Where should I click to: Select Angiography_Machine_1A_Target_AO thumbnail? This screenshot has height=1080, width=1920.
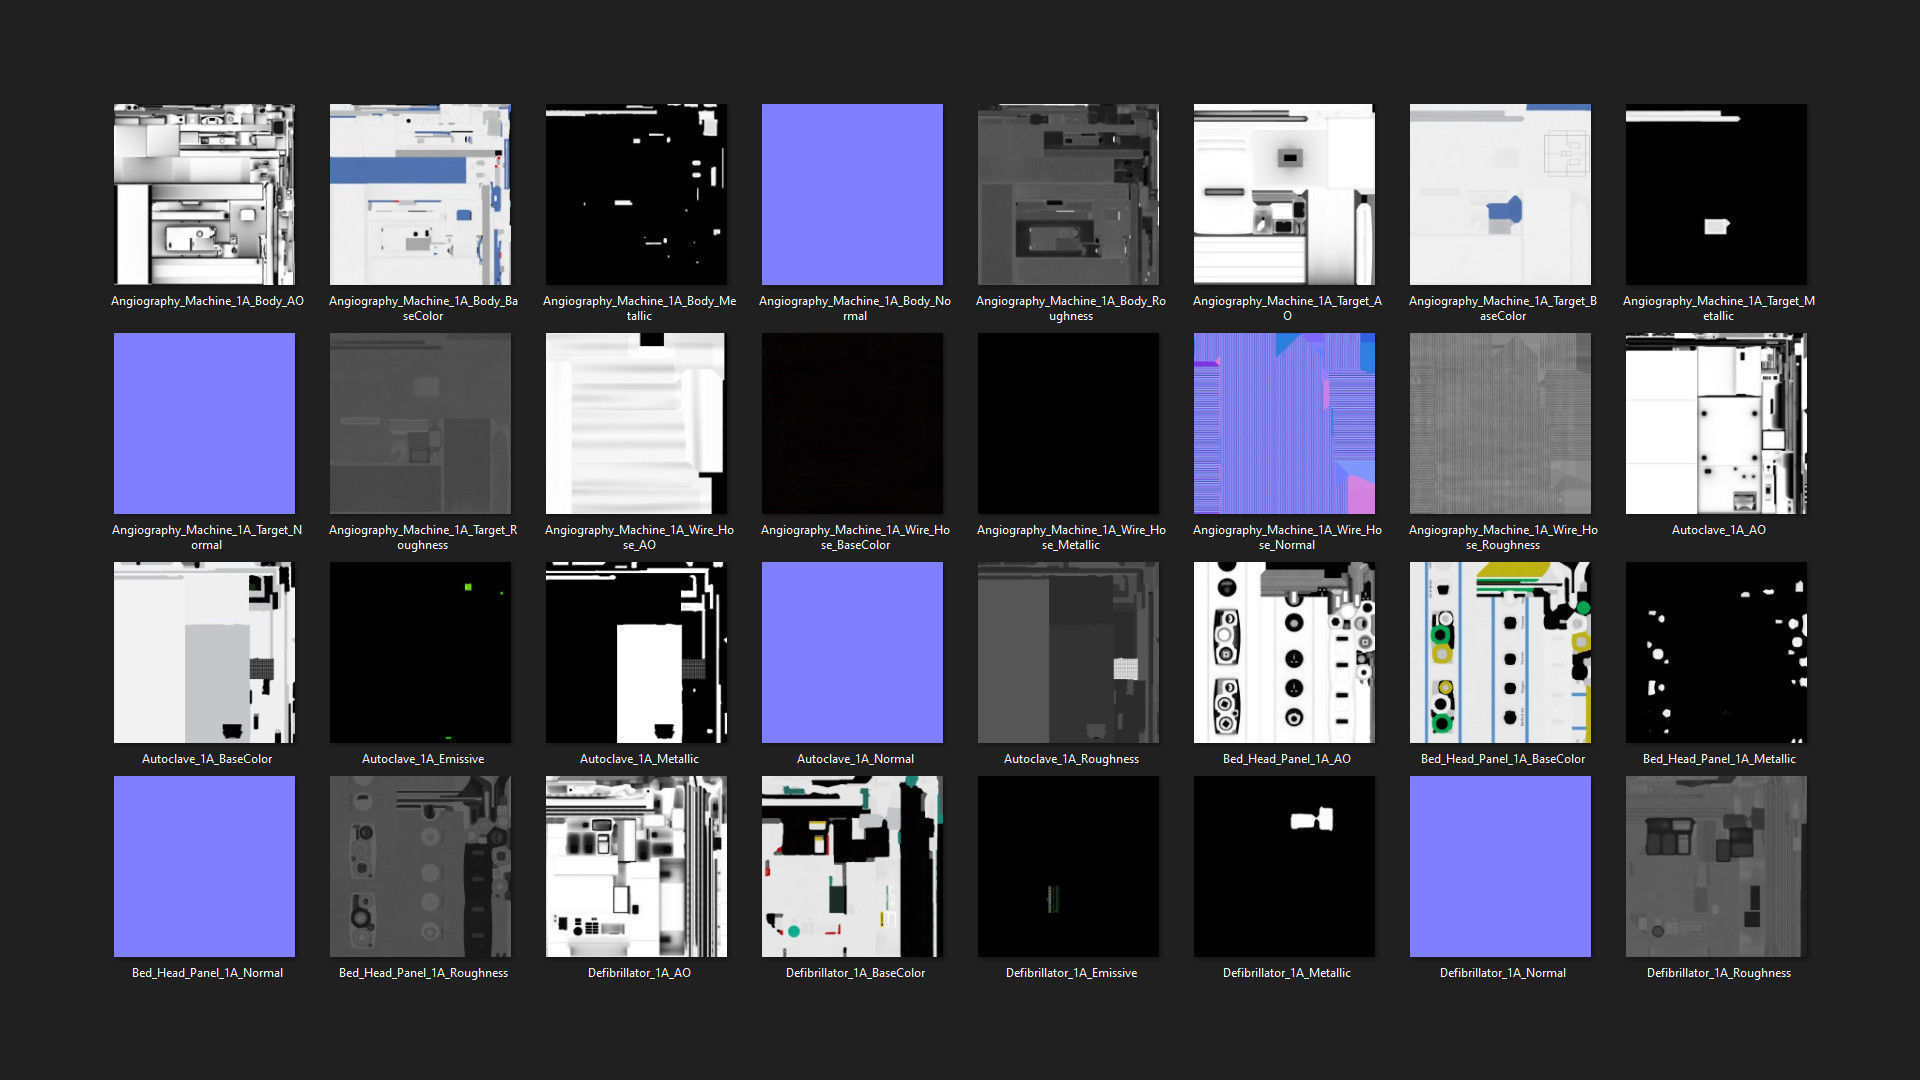1284,194
